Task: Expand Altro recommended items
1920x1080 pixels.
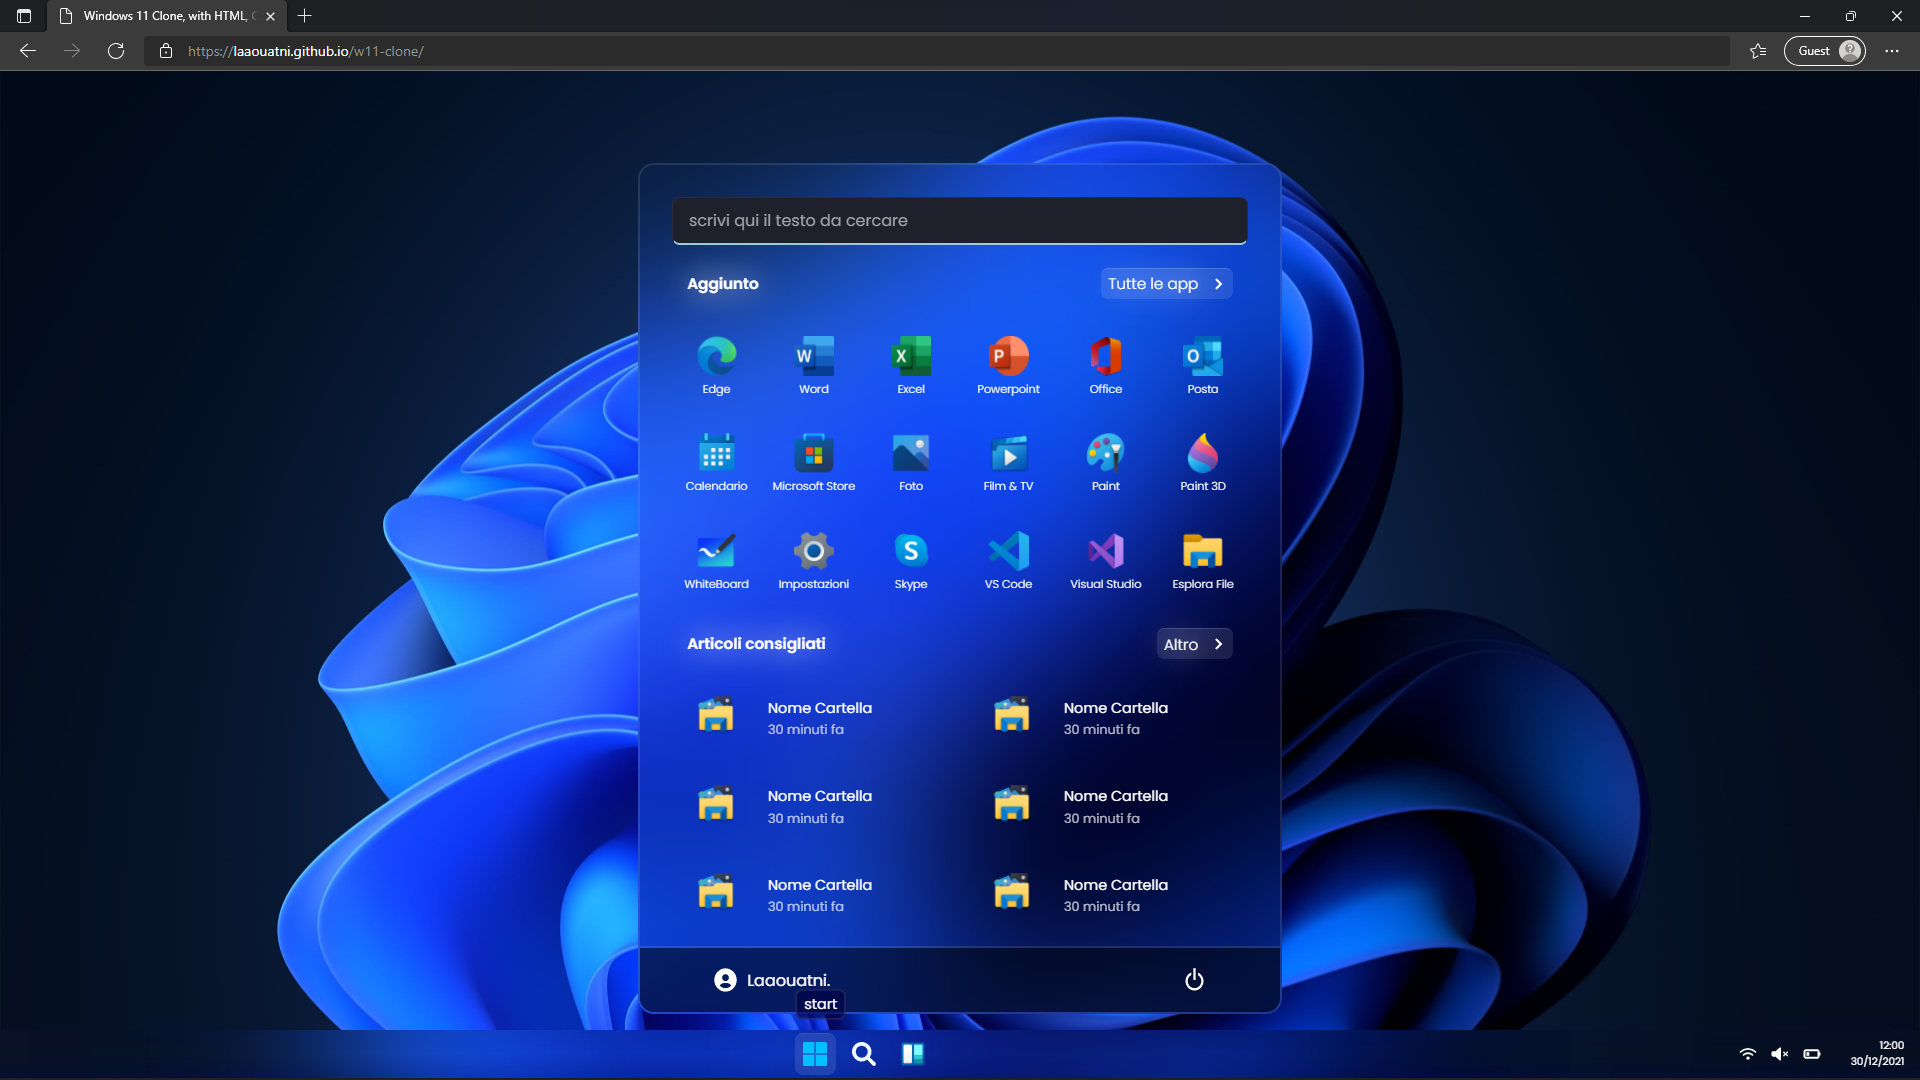Action: (1191, 644)
